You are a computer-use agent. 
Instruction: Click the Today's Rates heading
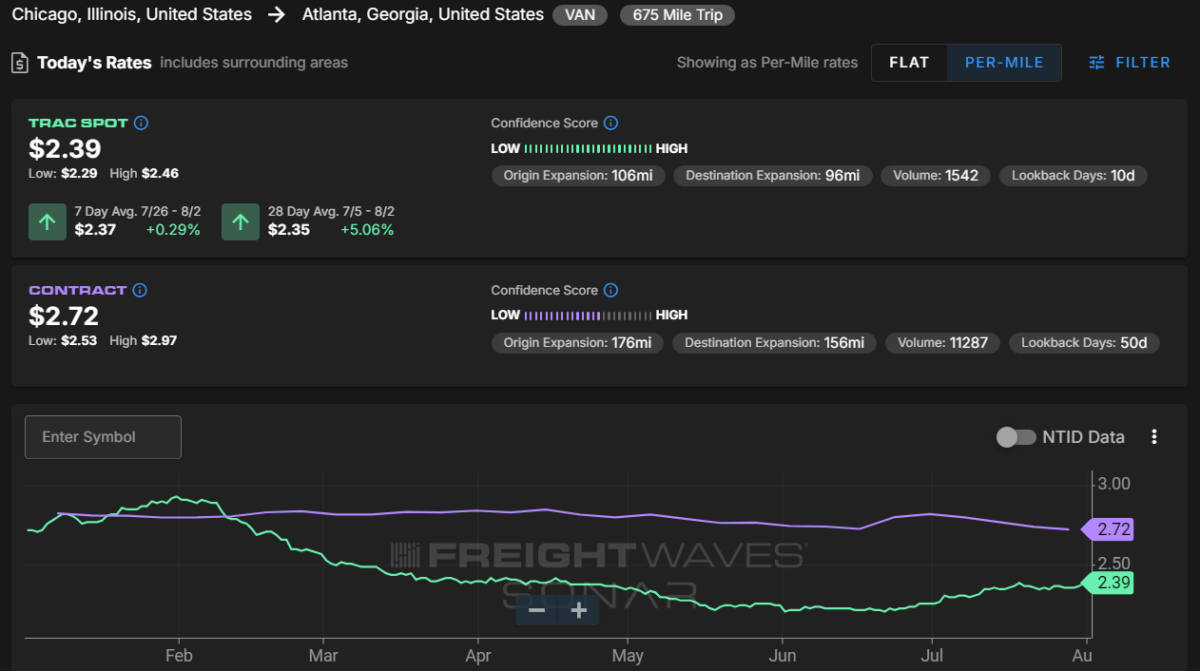pyautogui.click(x=94, y=62)
